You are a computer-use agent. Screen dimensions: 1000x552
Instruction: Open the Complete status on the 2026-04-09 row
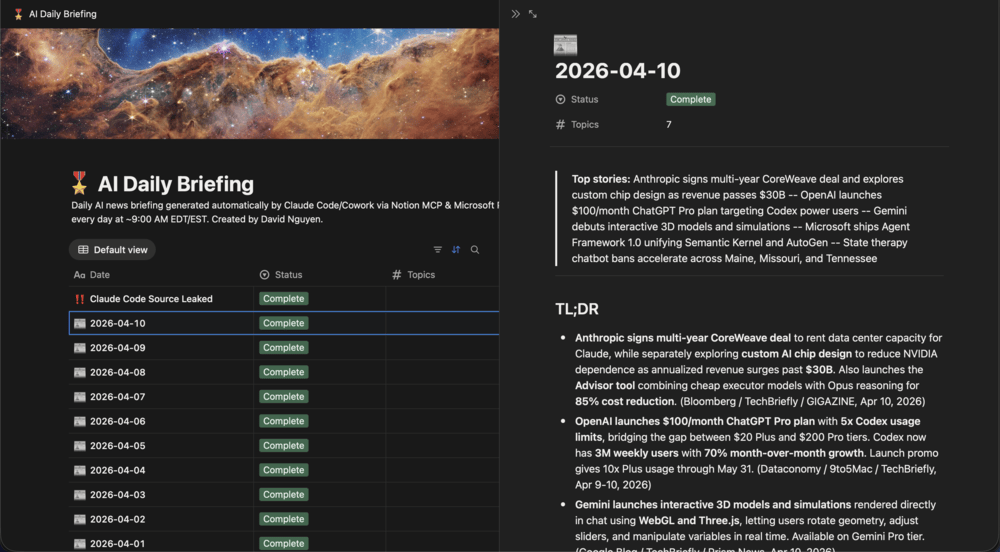(x=284, y=348)
